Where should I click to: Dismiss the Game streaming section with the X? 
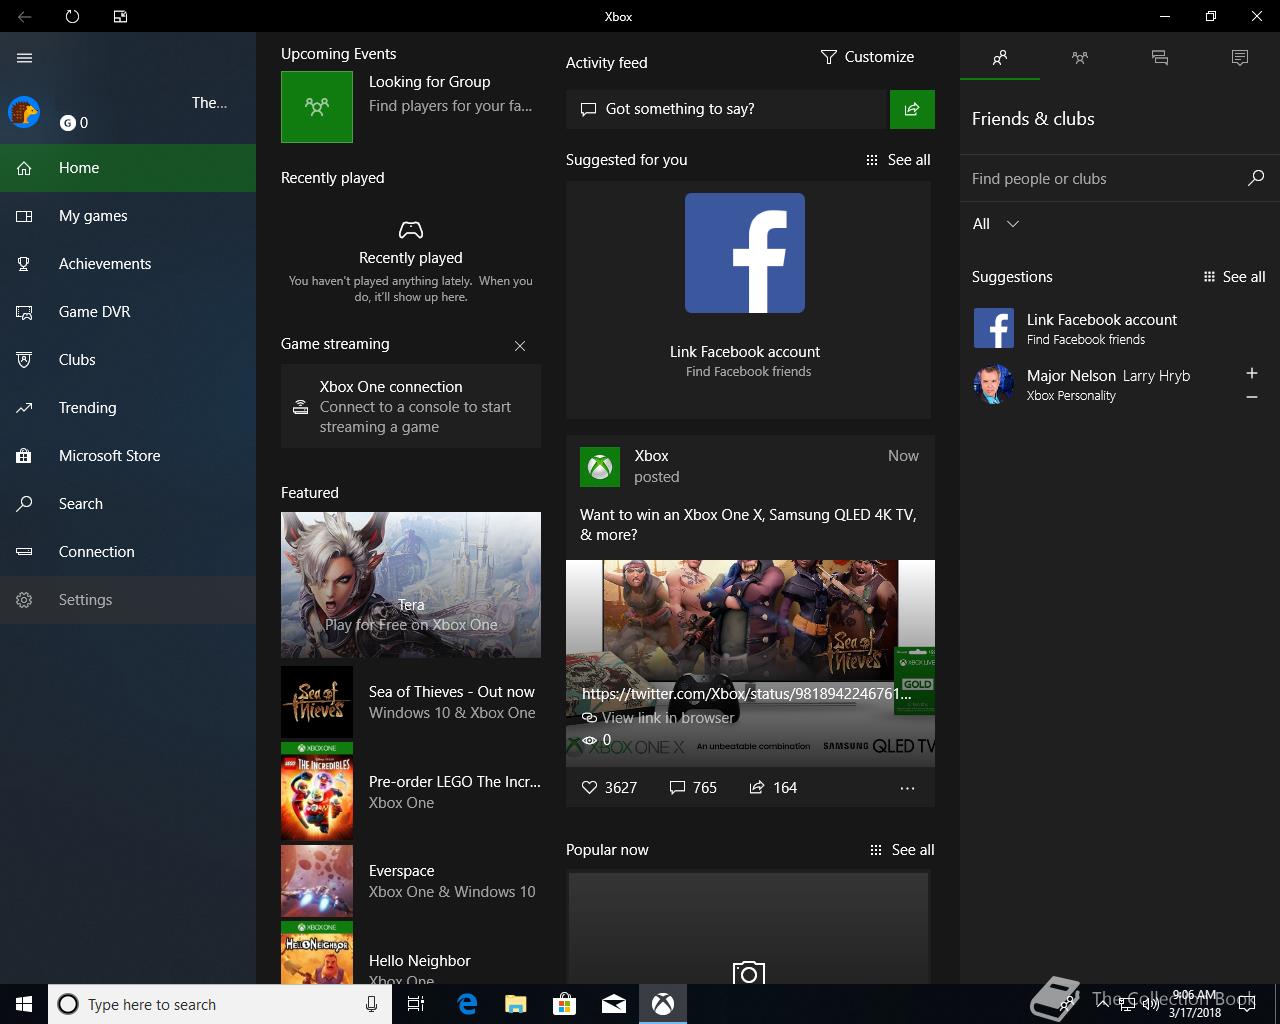520,346
